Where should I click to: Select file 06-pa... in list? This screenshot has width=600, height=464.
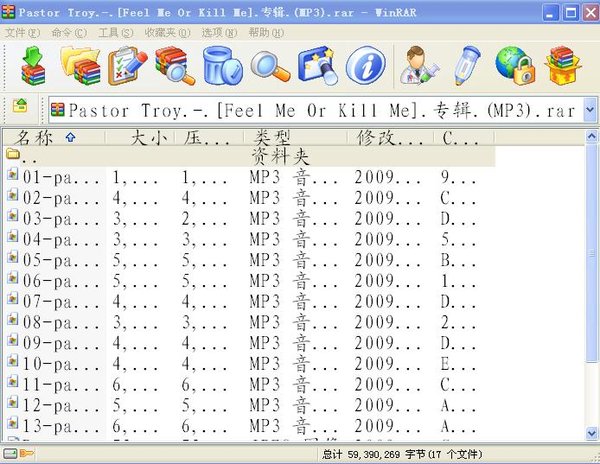(x=61, y=281)
